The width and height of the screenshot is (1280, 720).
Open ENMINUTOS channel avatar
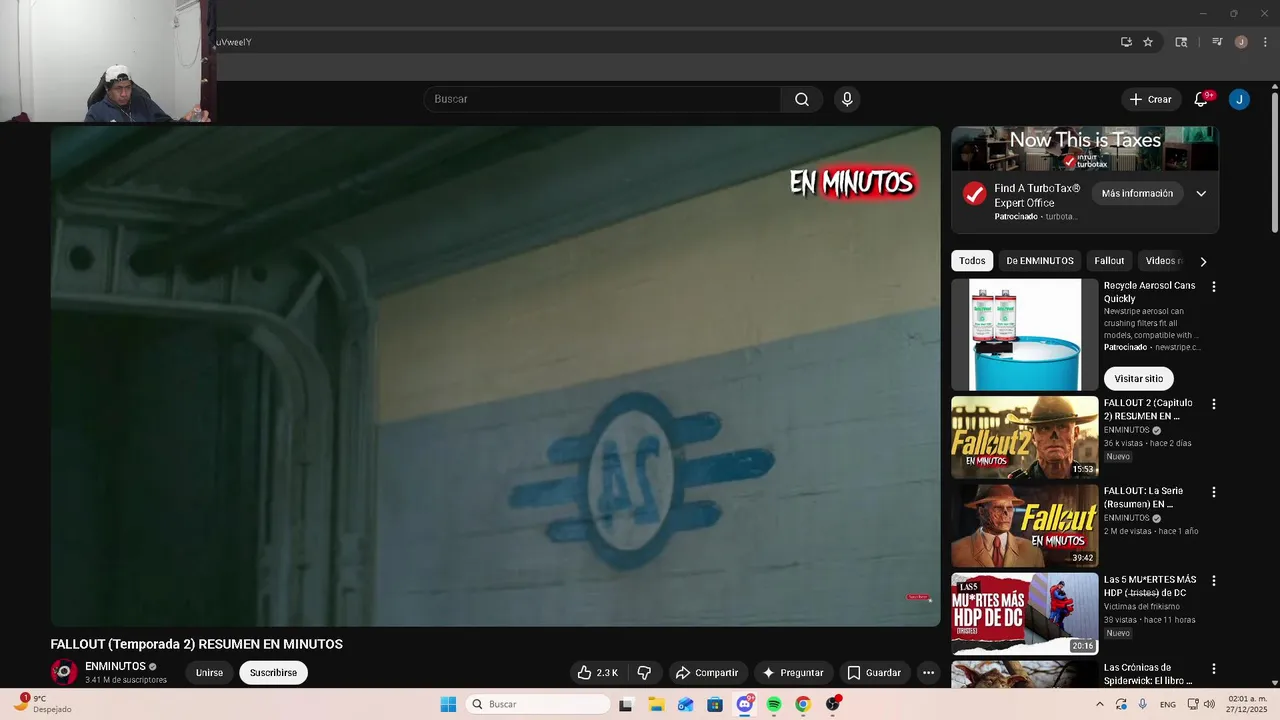(64, 672)
